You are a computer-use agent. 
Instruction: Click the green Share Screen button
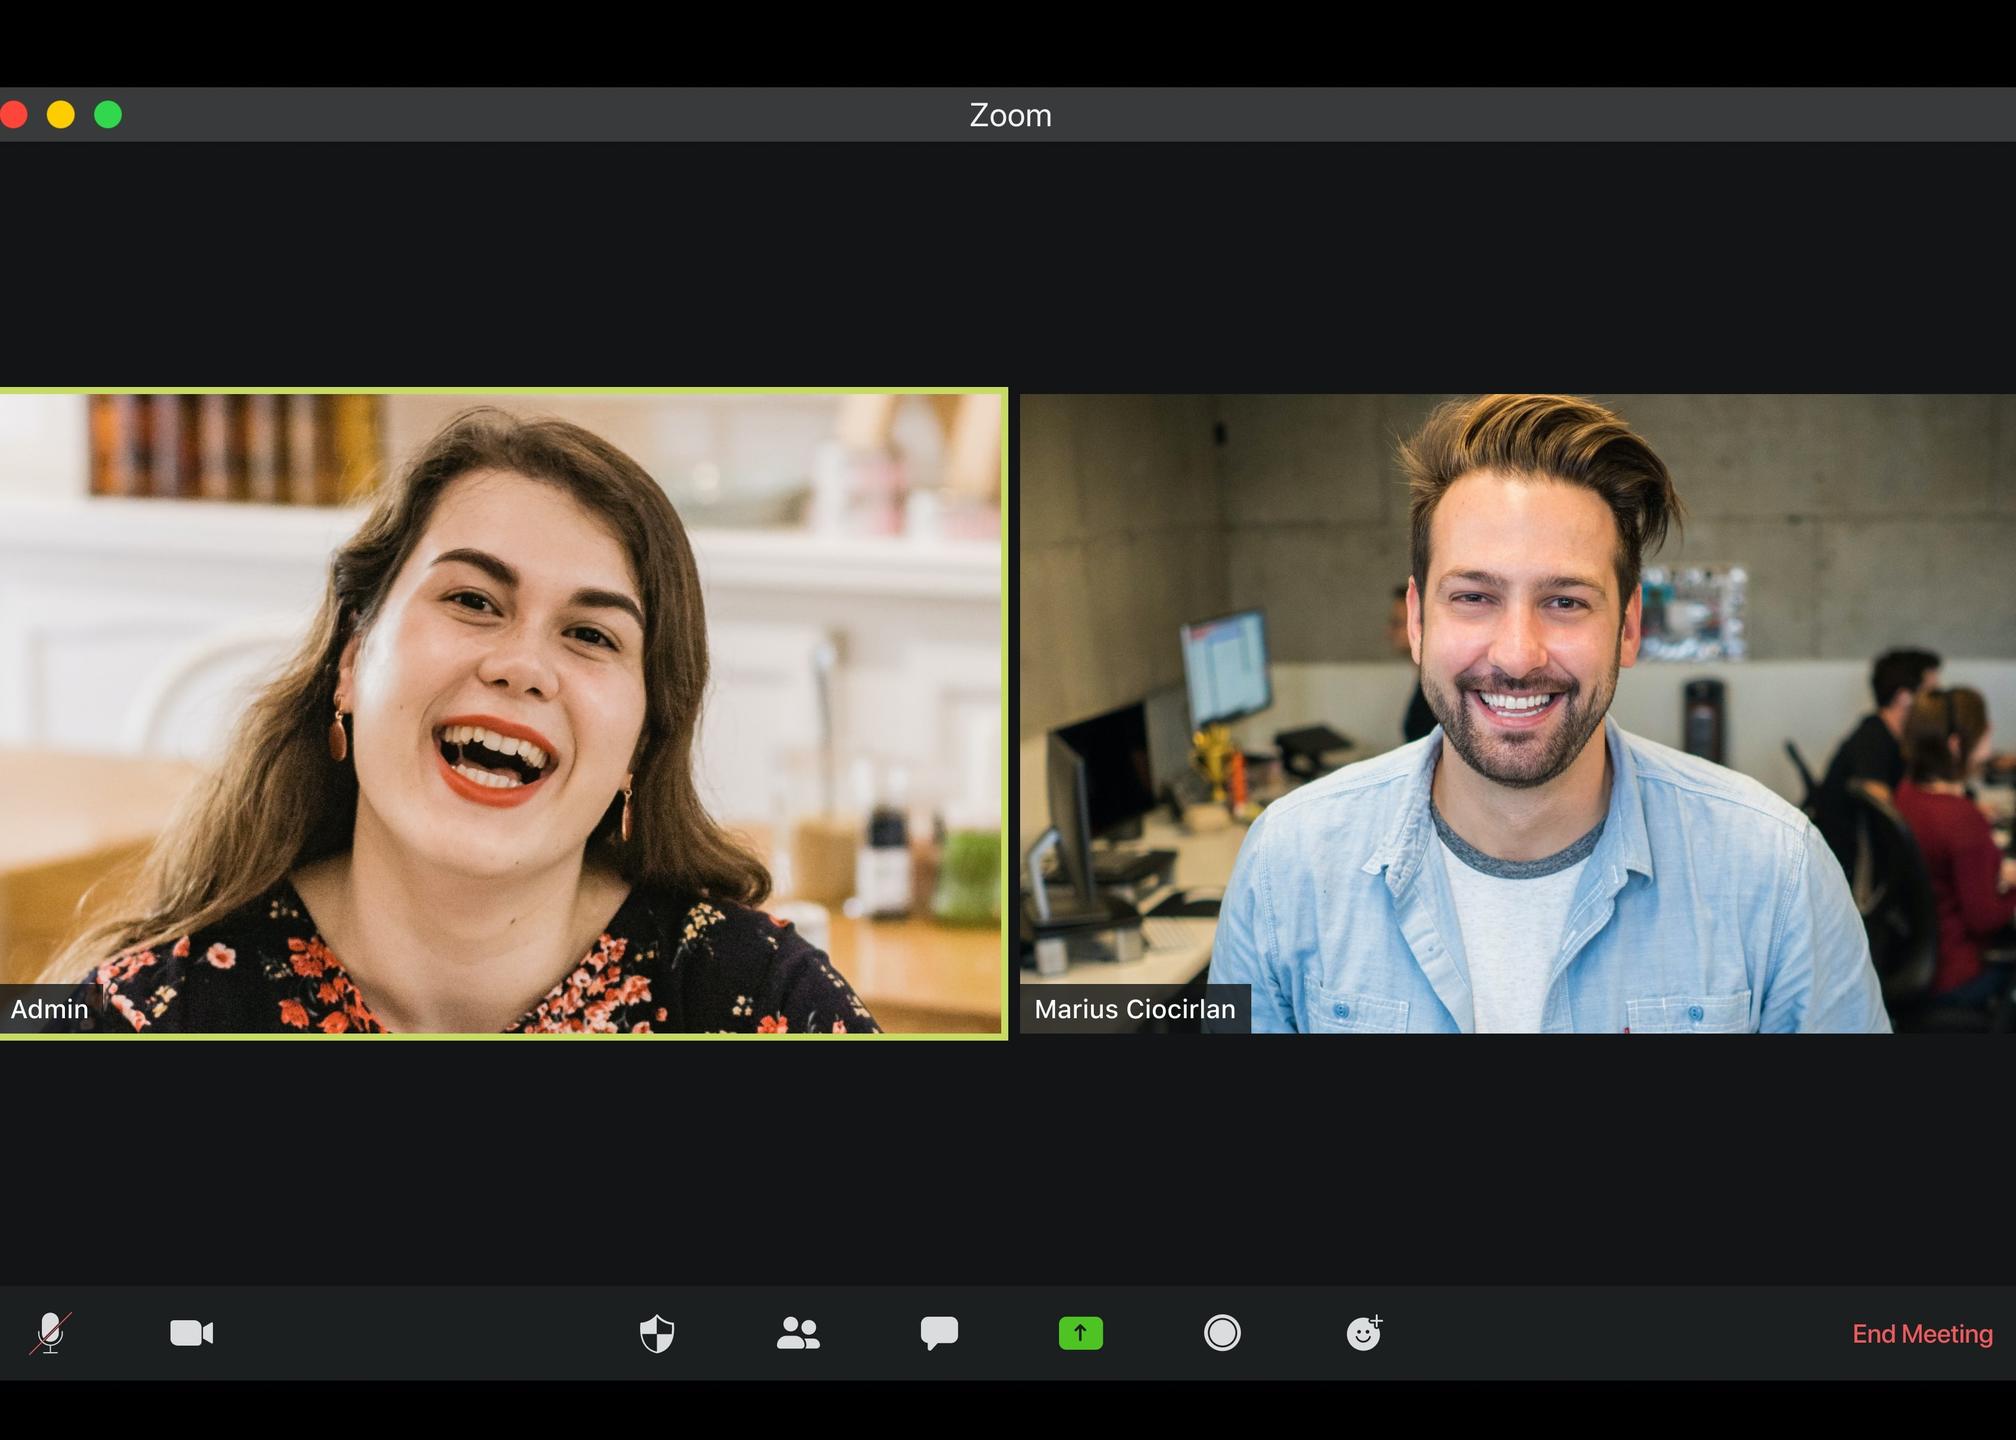[1080, 1333]
